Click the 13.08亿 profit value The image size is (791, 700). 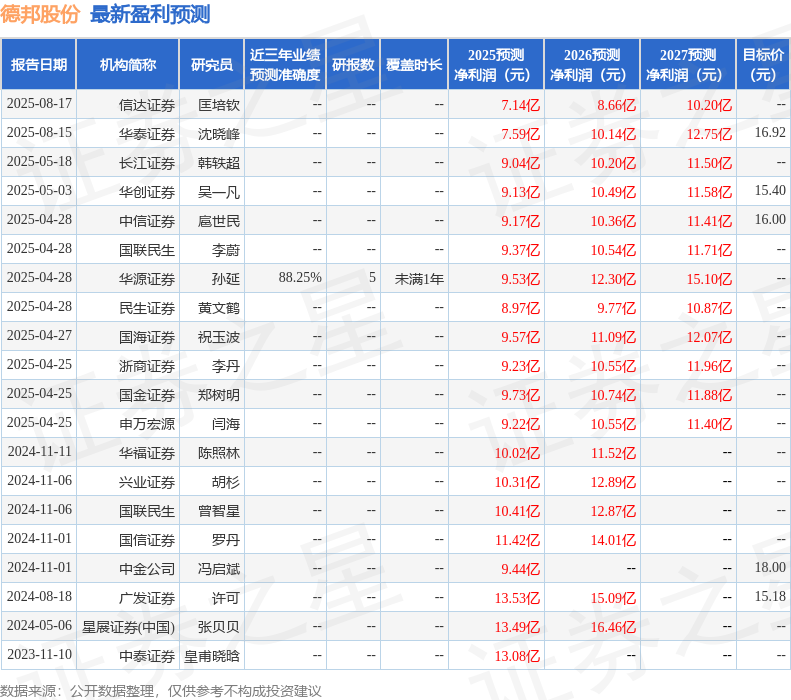click(517, 656)
